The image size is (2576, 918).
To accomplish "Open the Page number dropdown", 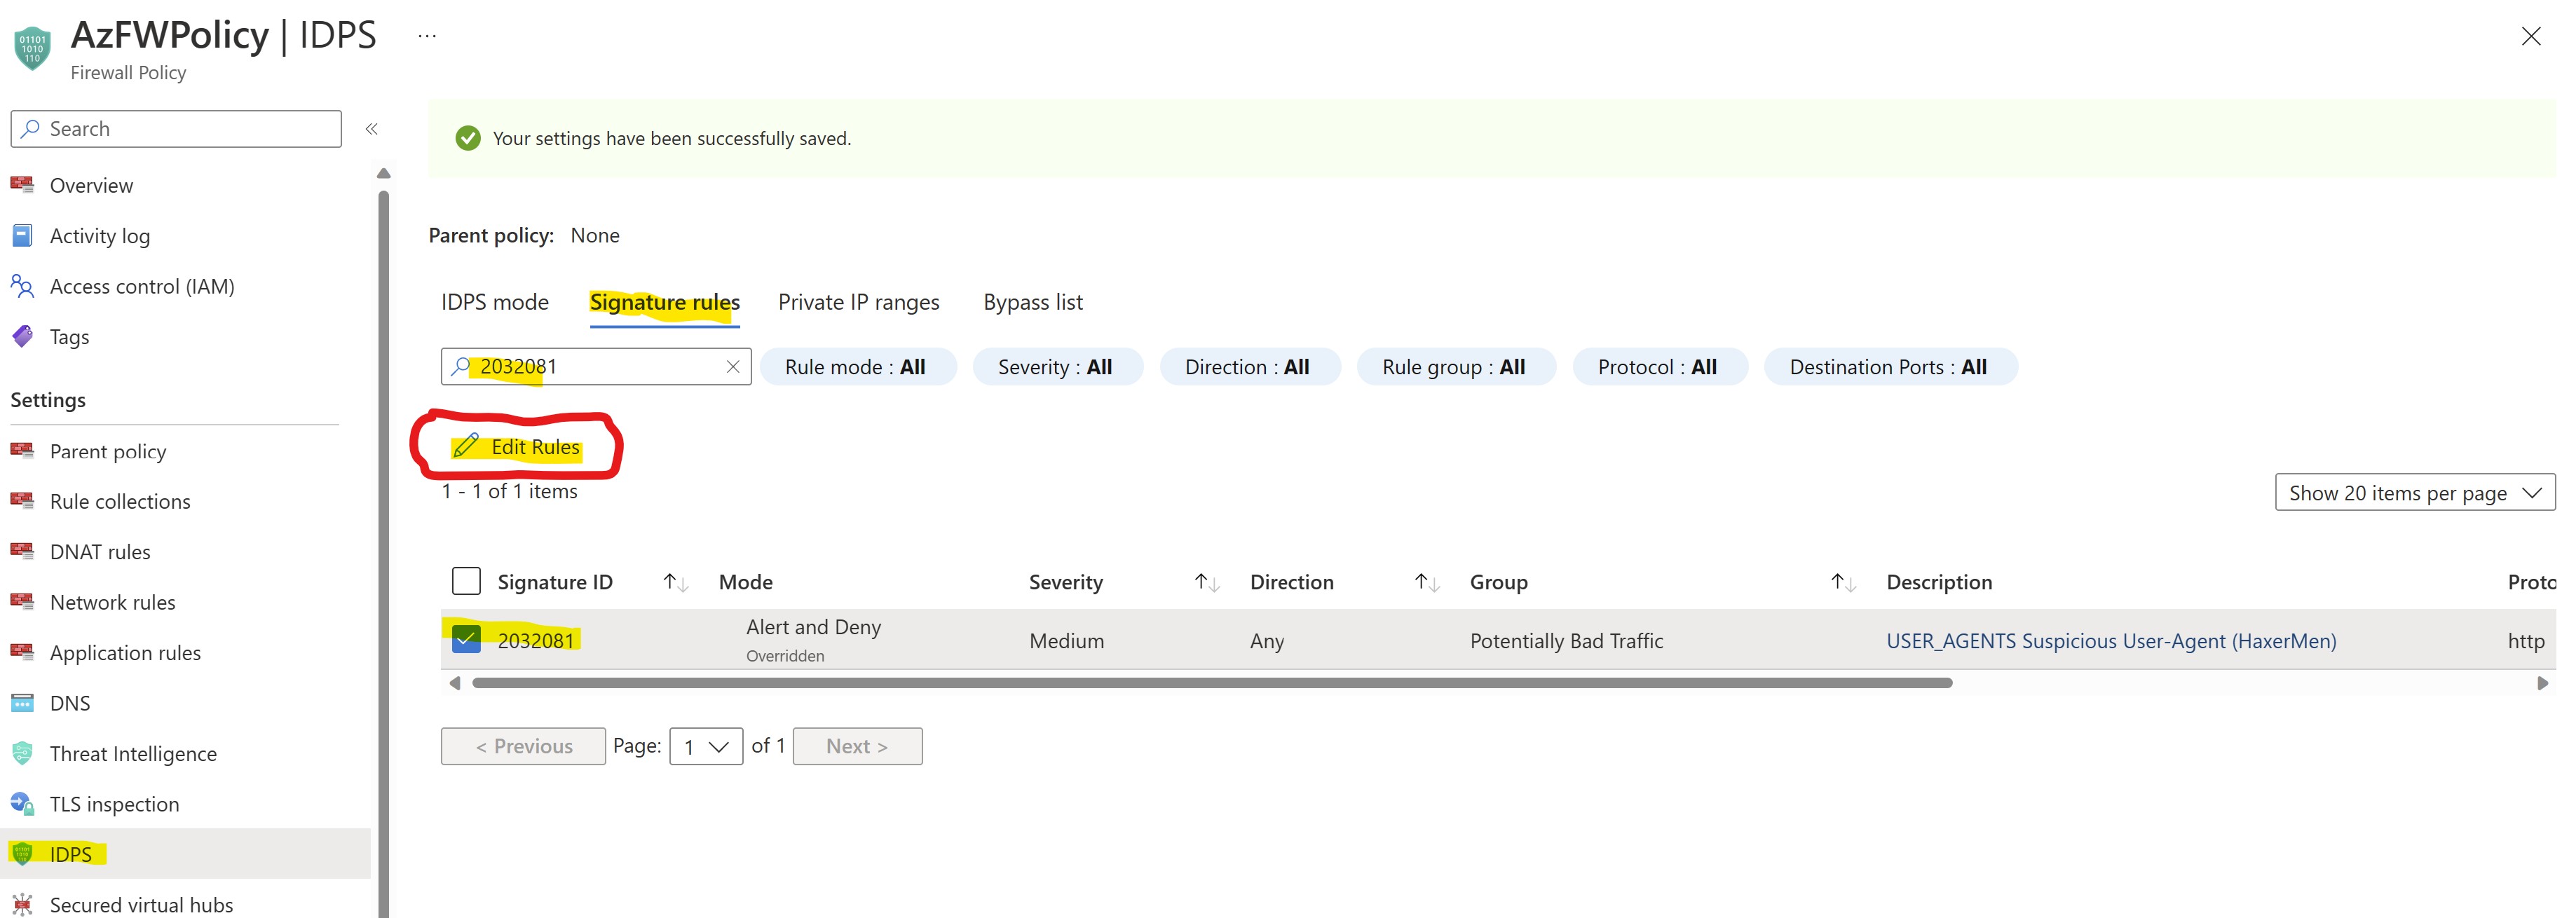I will 706,747.
